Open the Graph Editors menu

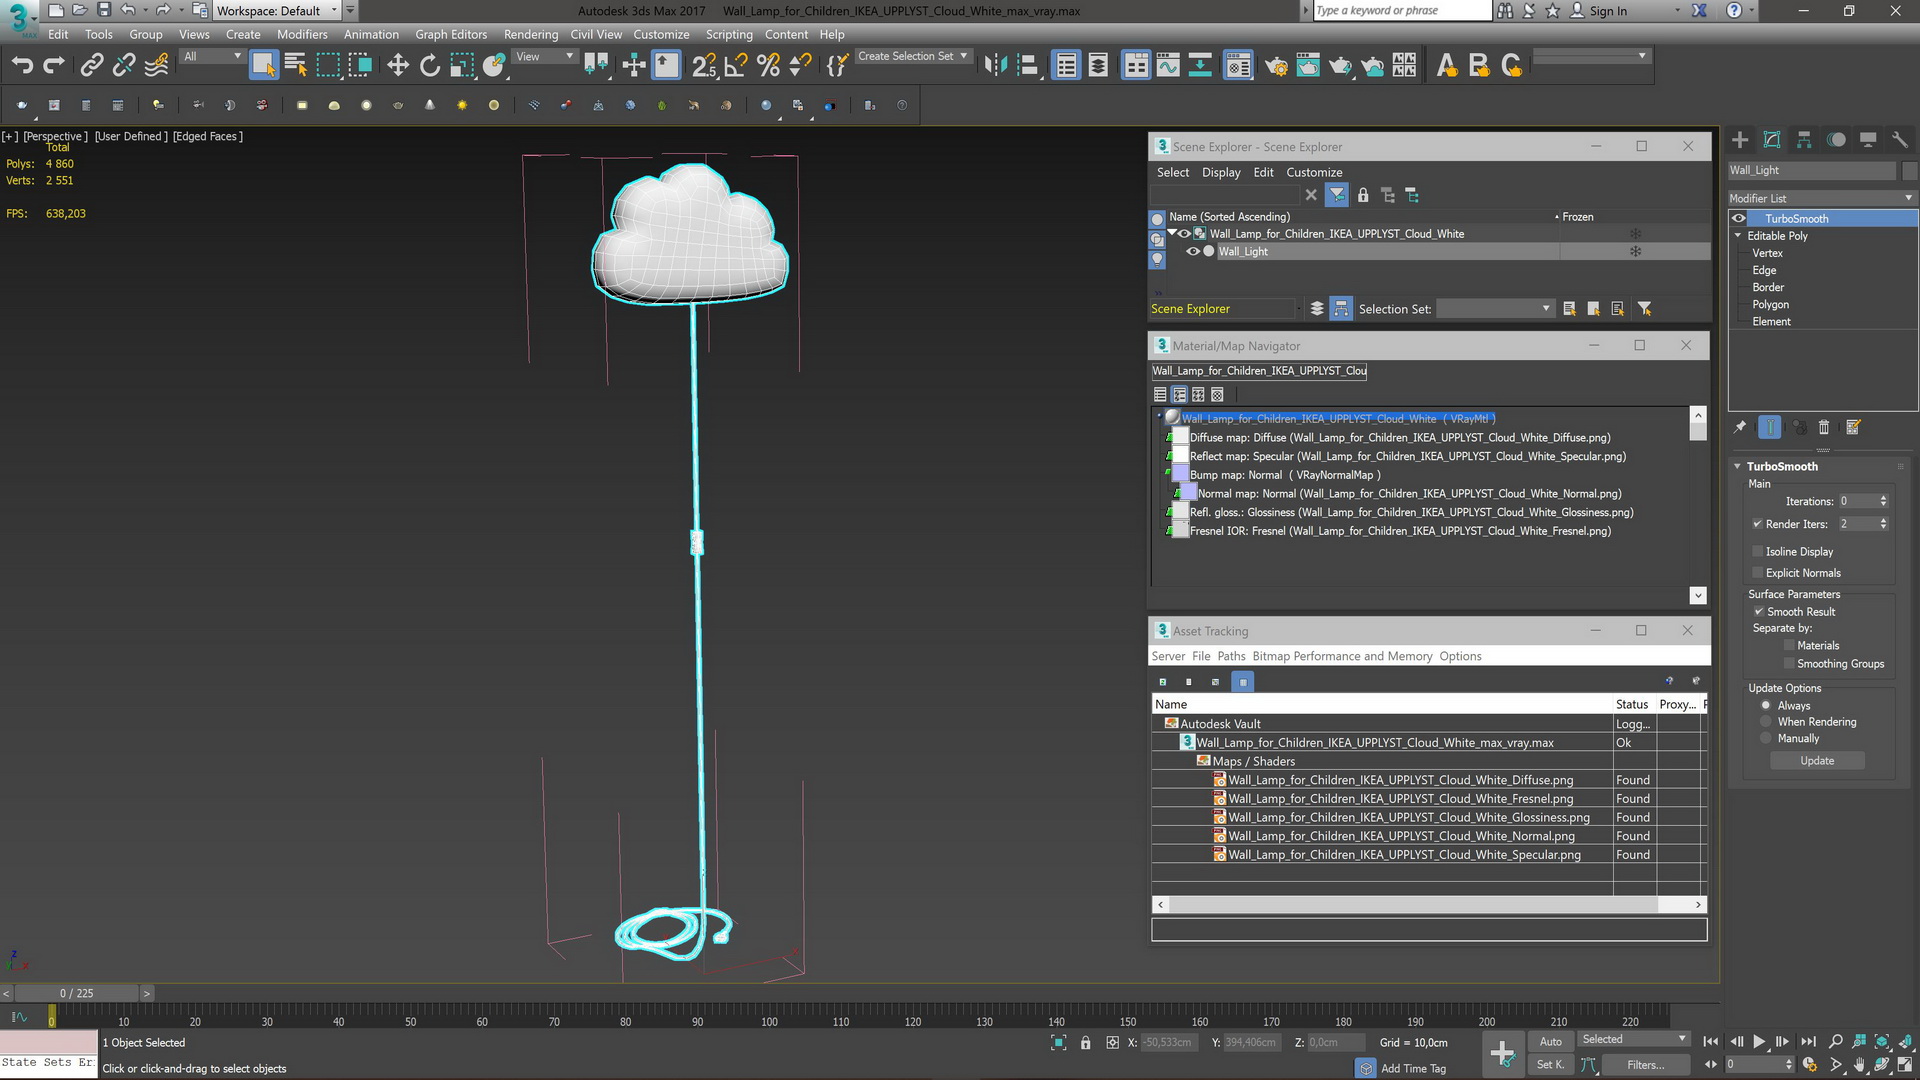point(451,34)
